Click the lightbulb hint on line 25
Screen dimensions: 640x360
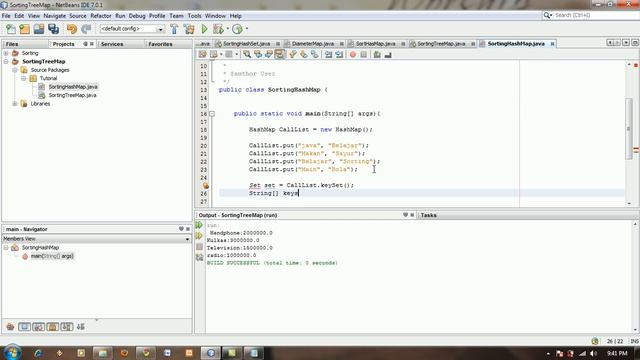tap(206, 186)
